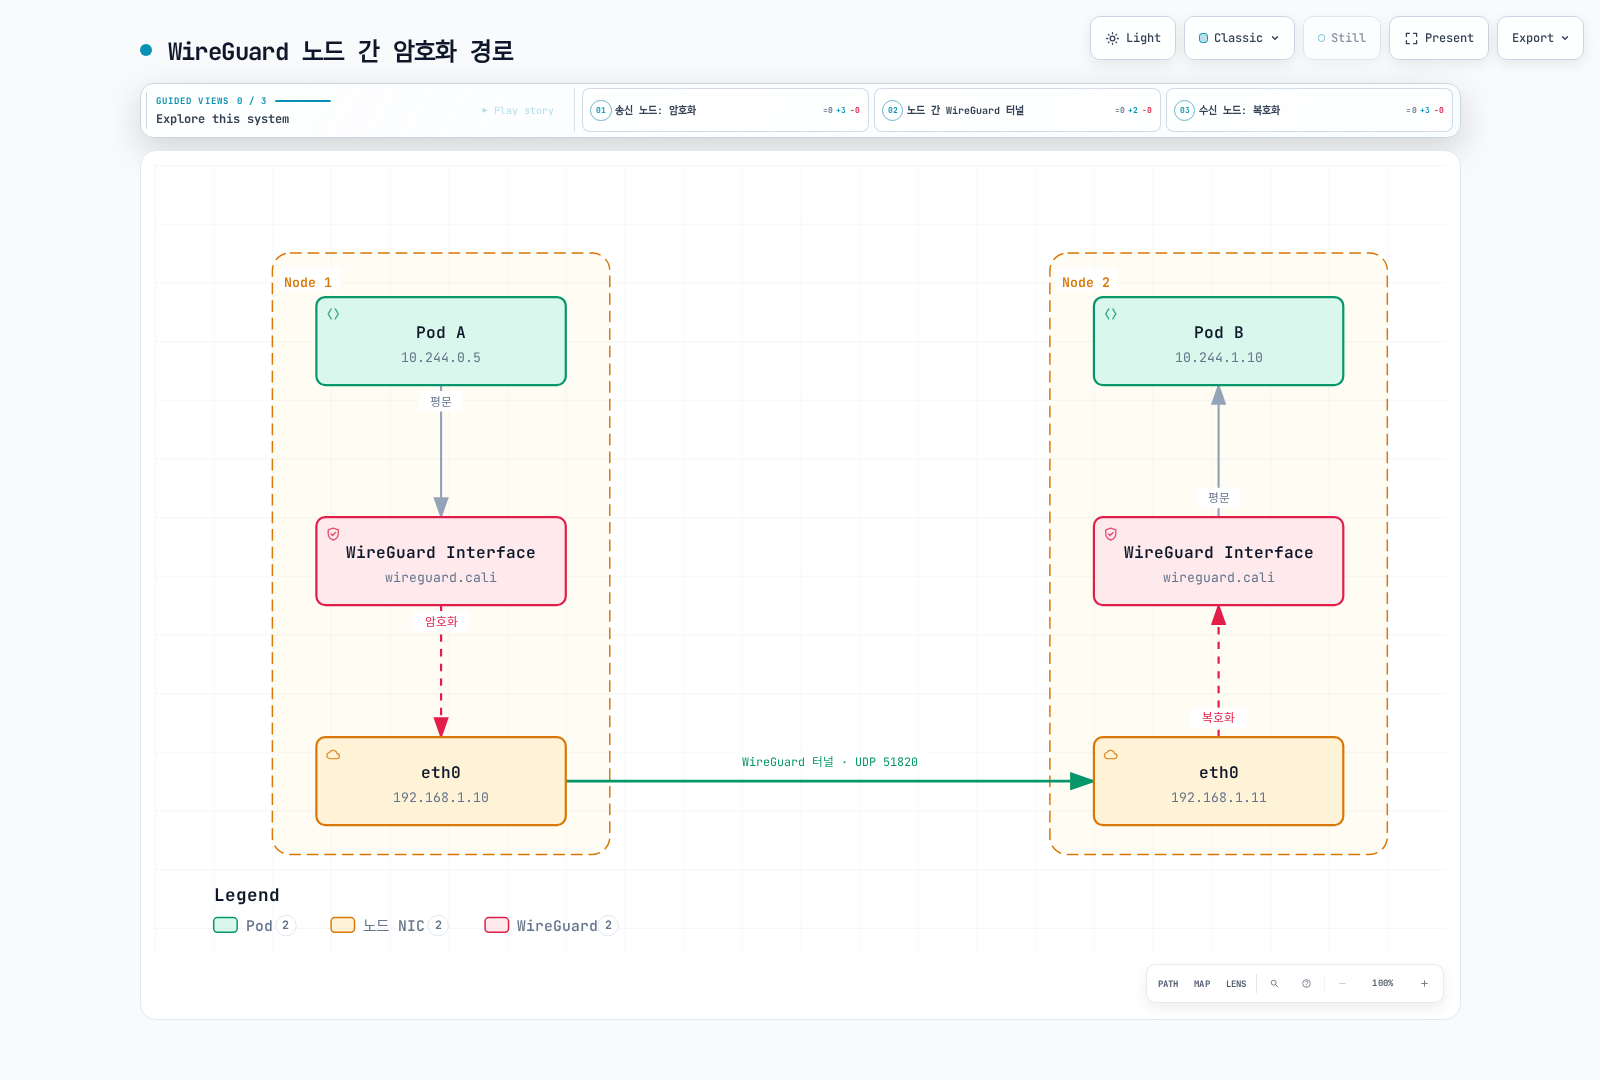Switch theme with the Light sun button
The height and width of the screenshot is (1080, 1600).
tap(1133, 38)
